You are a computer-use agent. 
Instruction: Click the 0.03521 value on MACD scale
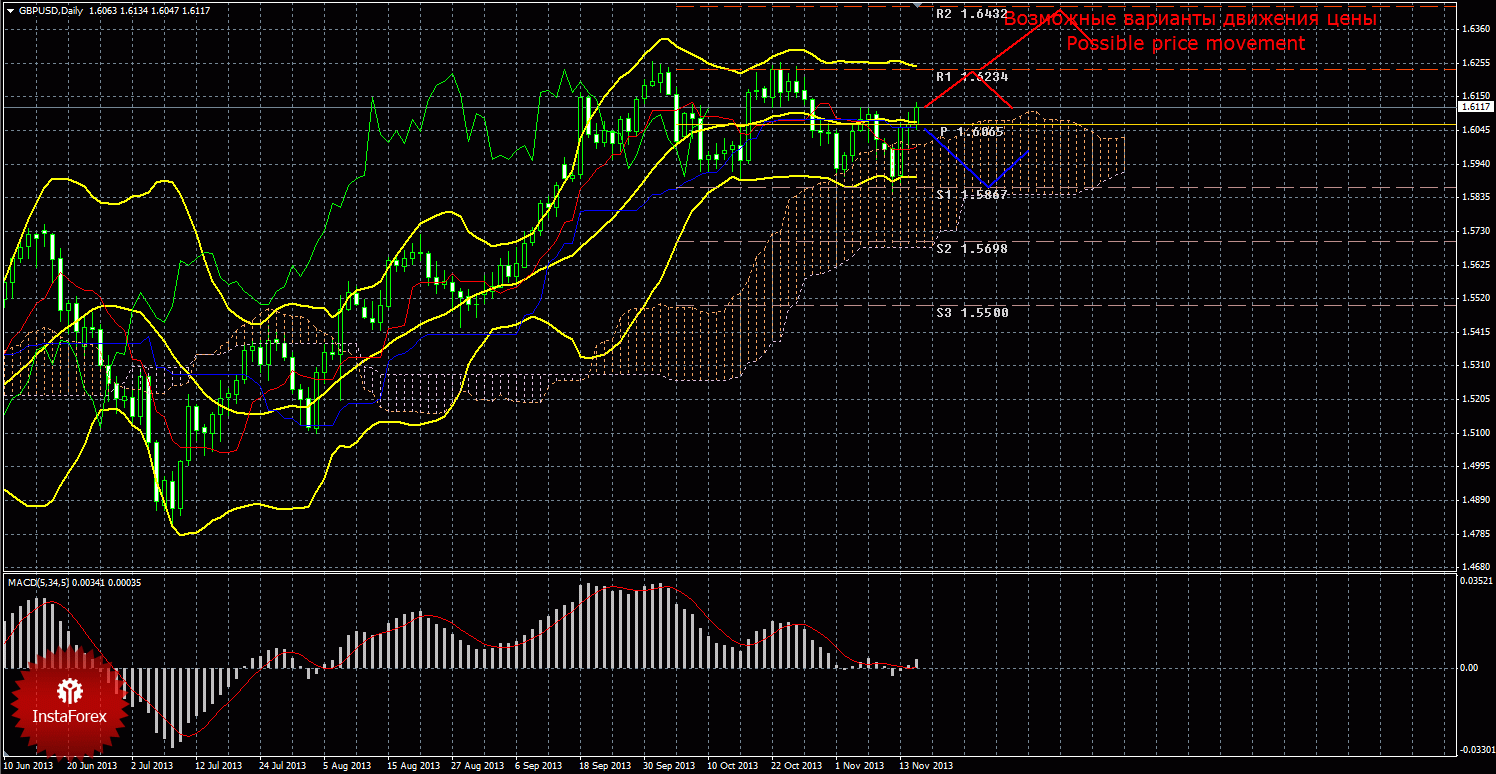1475,580
